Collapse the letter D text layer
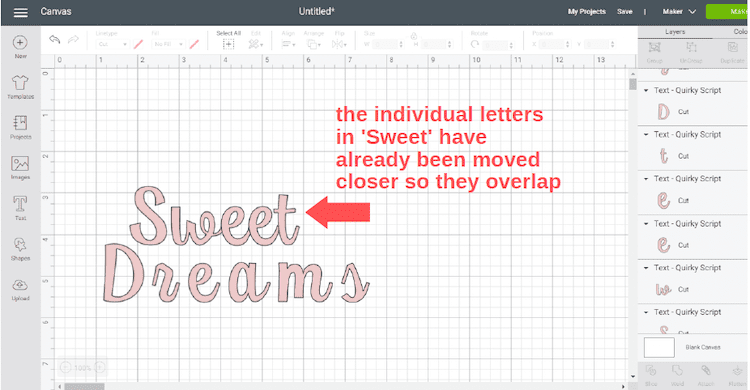Screen dimensions: 750x390 pos(646,90)
